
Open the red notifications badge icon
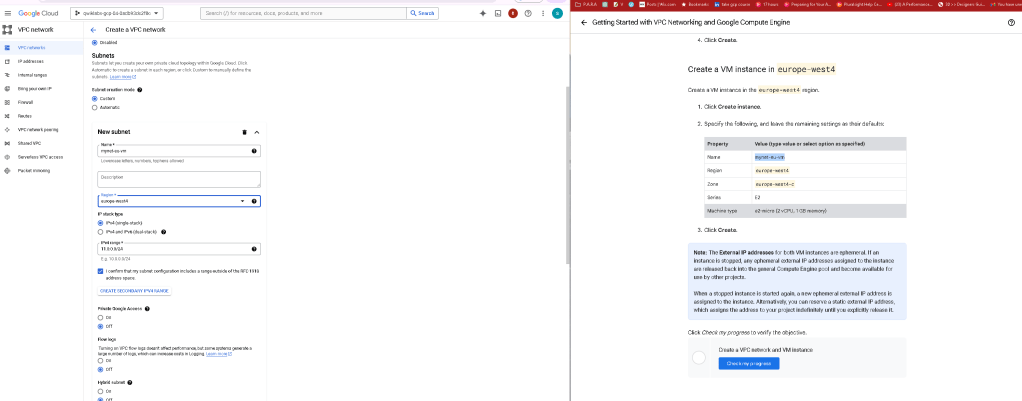513,13
